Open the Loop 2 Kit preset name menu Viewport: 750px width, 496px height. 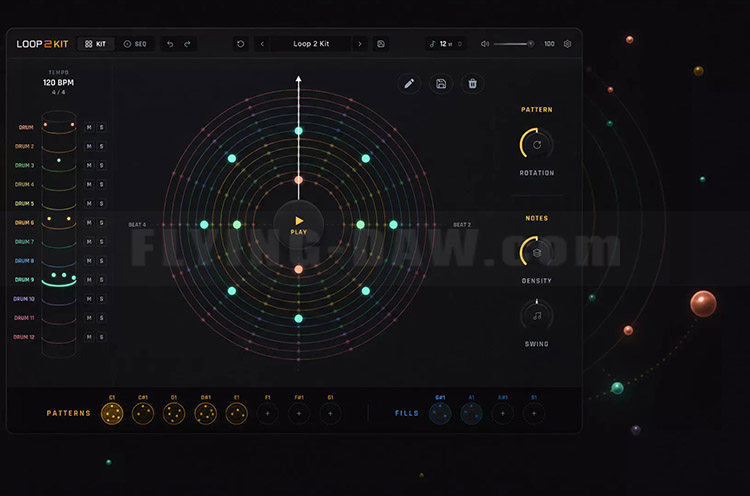pos(311,44)
